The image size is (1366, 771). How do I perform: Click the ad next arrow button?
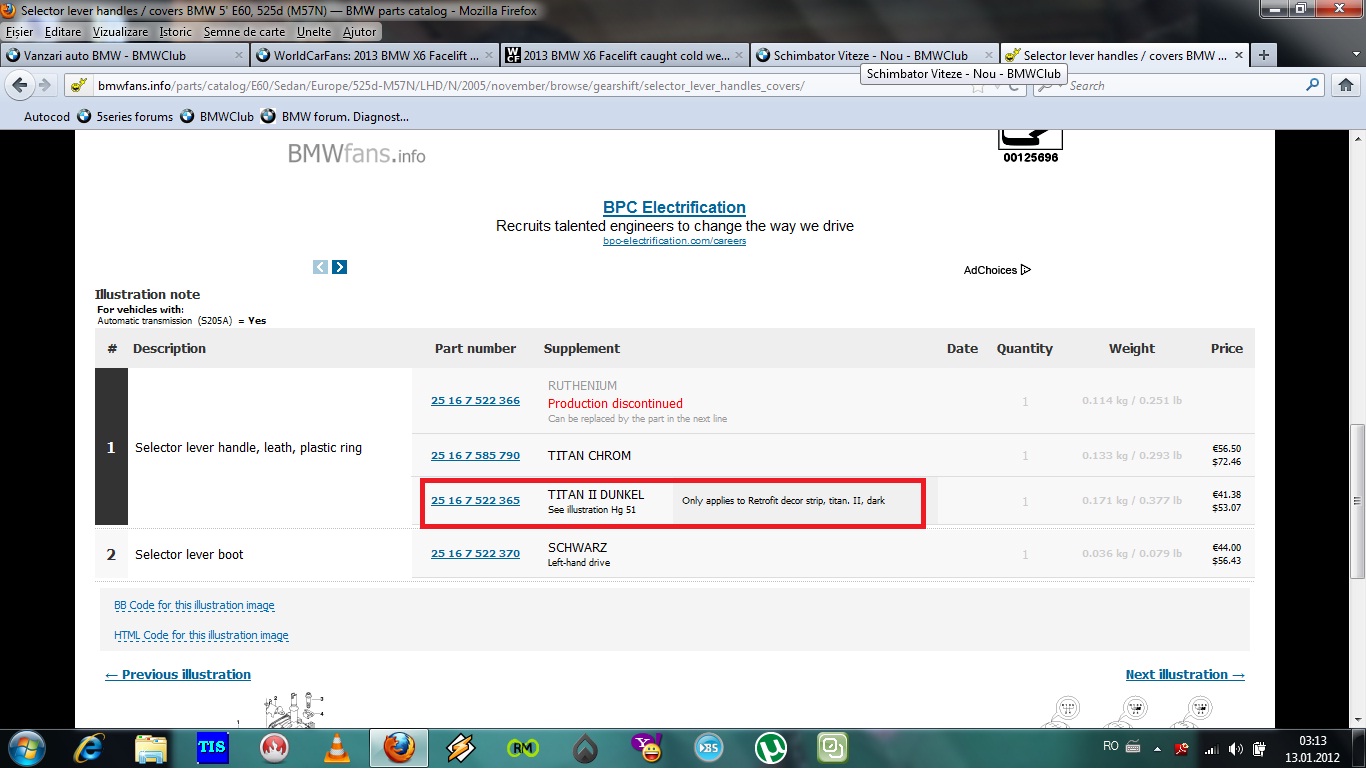point(340,267)
